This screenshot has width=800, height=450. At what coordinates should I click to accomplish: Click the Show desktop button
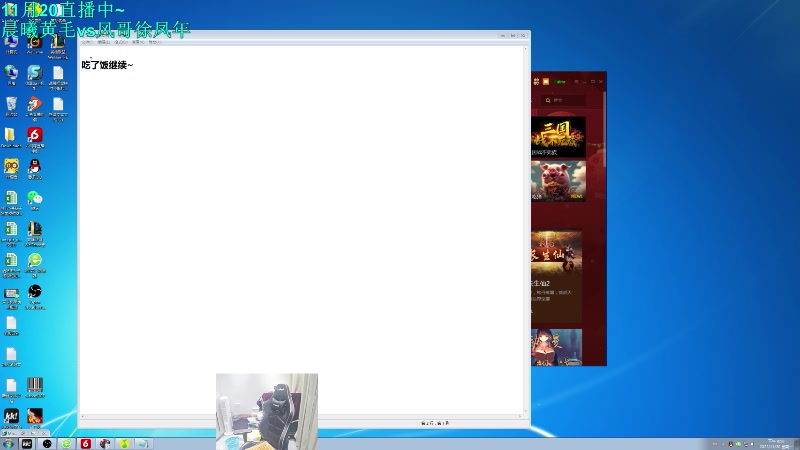(797, 444)
